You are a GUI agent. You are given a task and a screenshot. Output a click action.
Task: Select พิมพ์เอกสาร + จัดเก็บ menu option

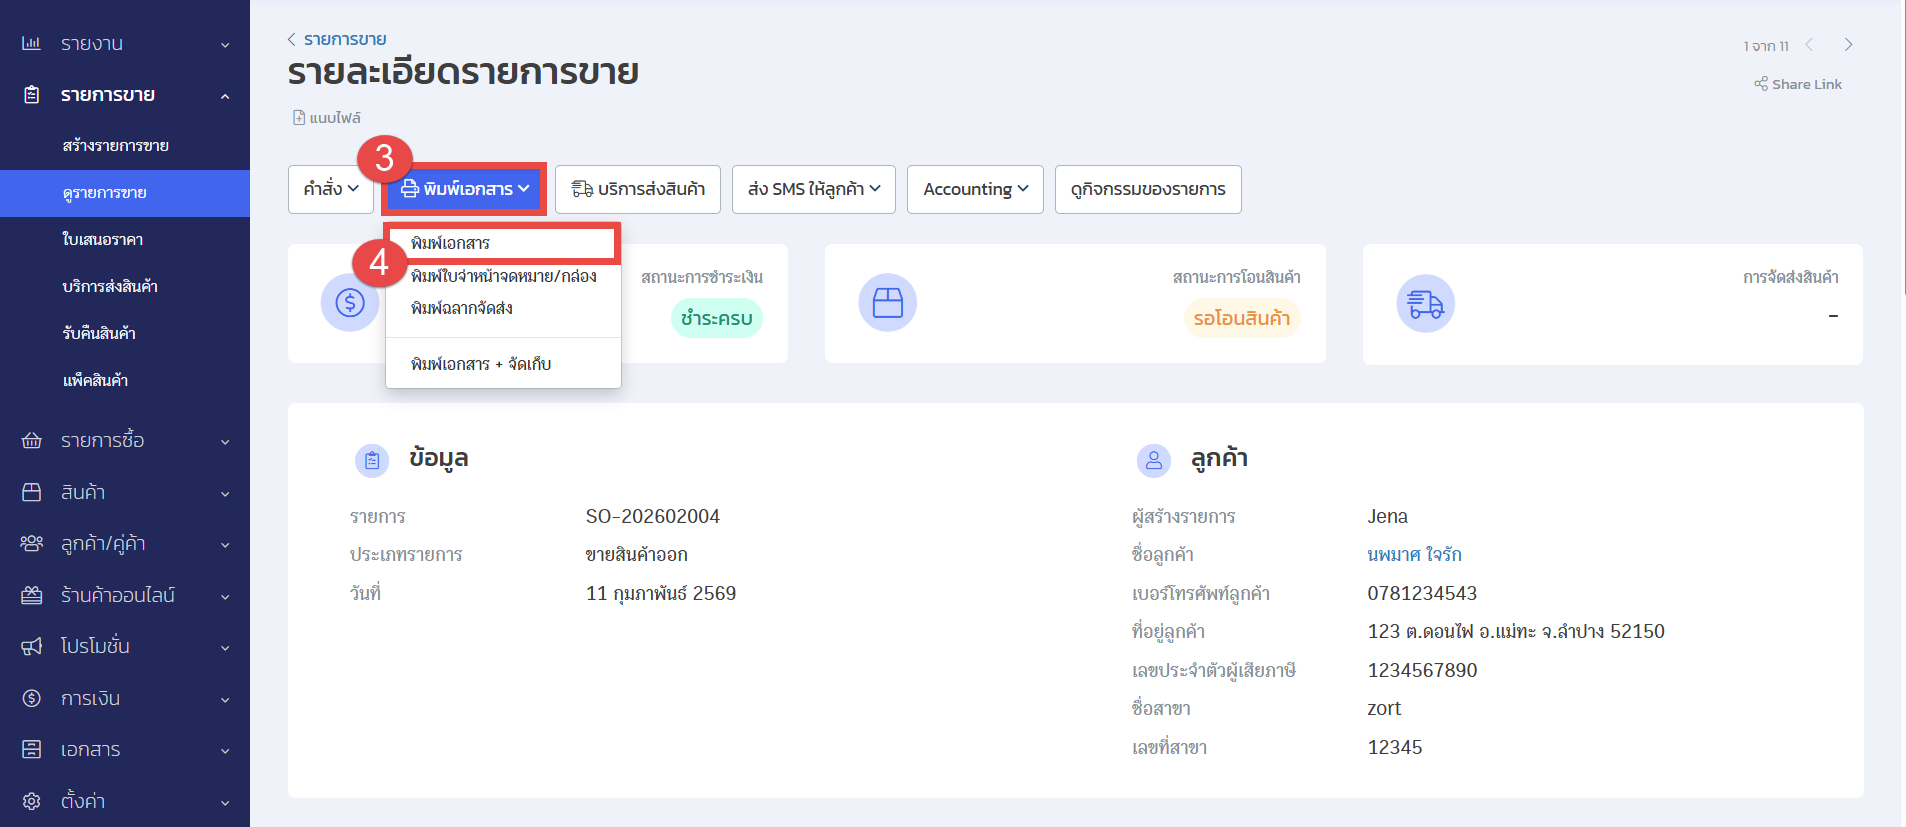tap(481, 364)
